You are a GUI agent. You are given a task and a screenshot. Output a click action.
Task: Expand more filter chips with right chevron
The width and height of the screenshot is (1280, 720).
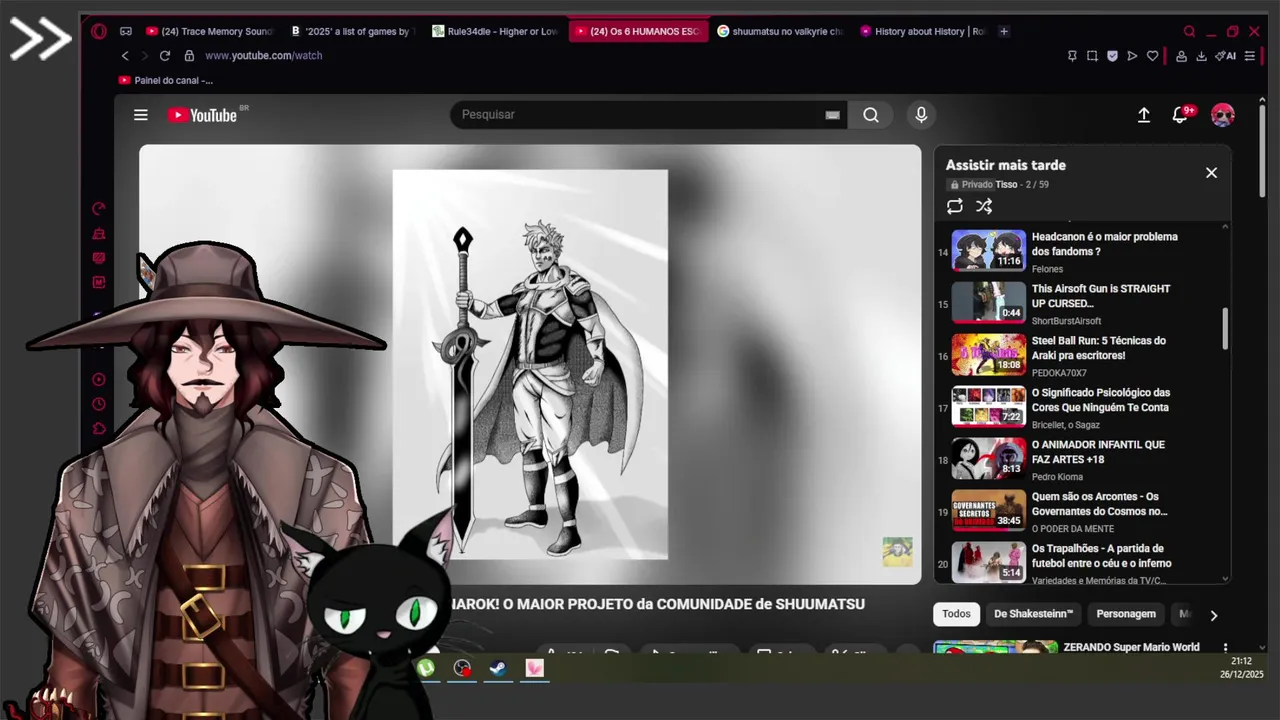coord(1213,615)
